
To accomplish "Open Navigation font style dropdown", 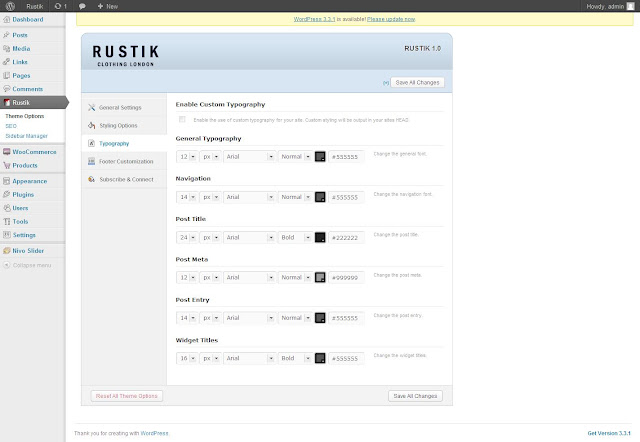I will (x=295, y=197).
